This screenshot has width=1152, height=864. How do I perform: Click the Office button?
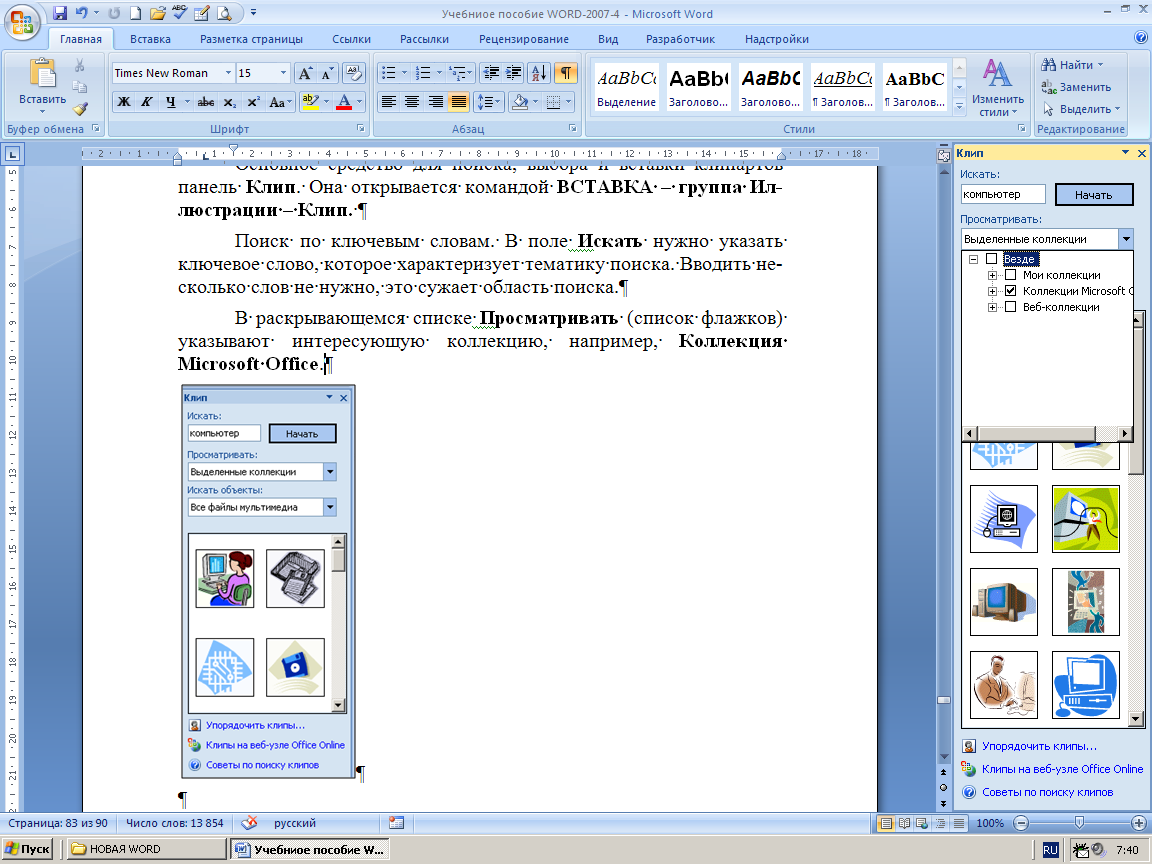pos(22,21)
